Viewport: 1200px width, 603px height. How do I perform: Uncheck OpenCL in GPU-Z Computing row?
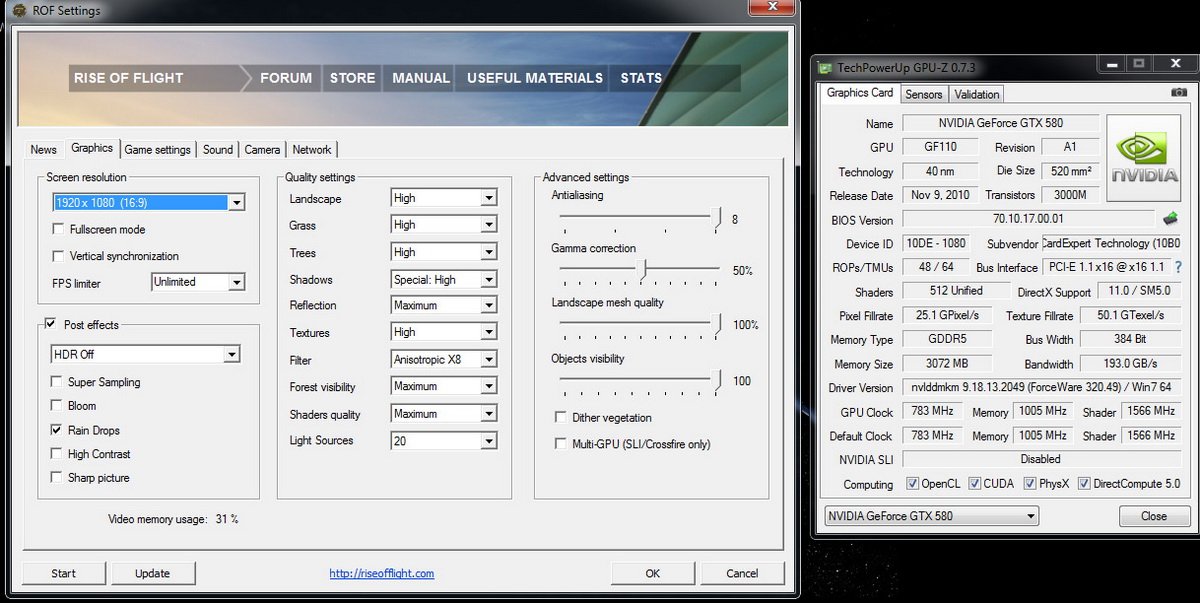tap(912, 484)
